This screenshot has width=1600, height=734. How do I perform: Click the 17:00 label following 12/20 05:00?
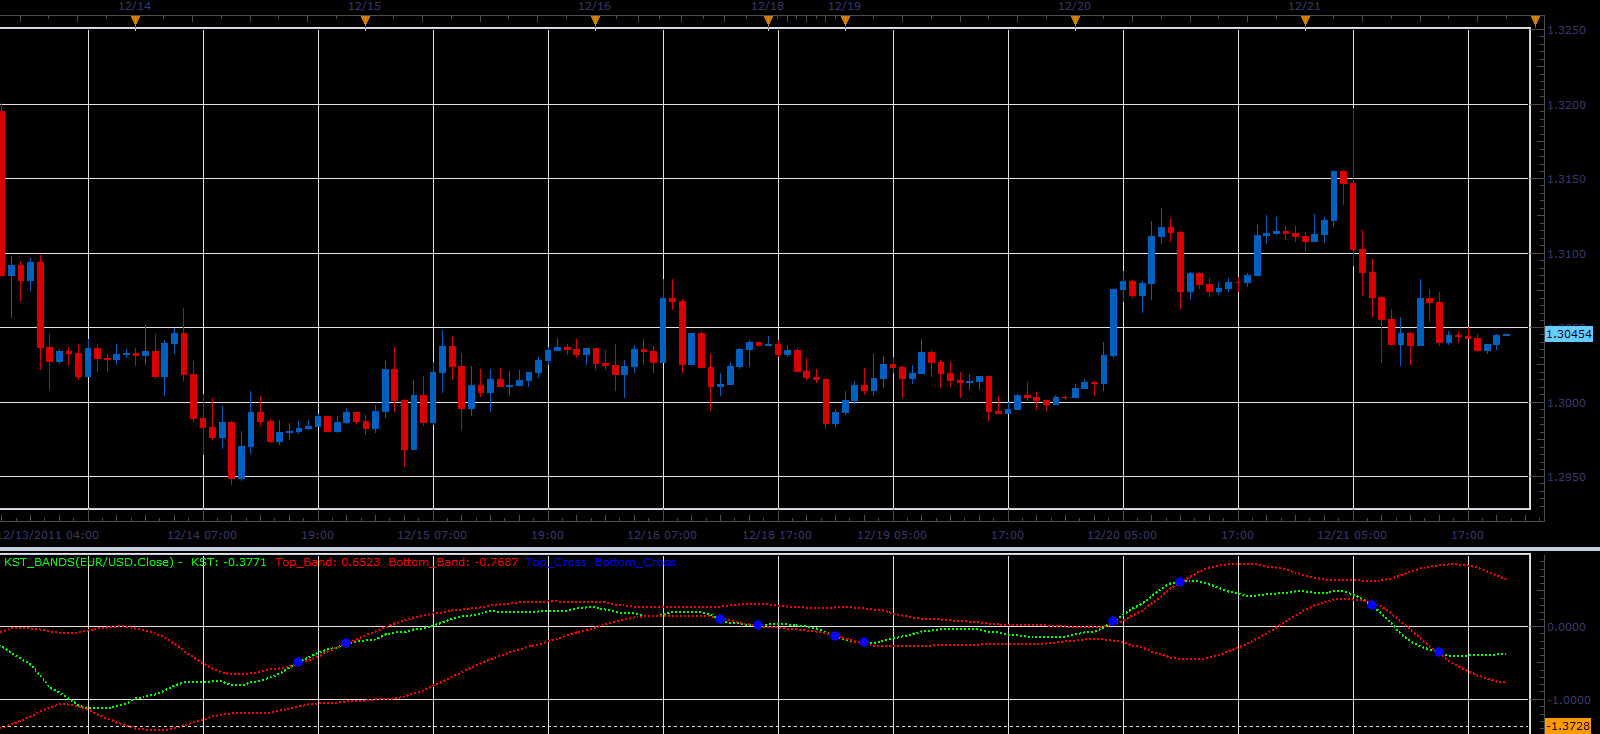1237,535
